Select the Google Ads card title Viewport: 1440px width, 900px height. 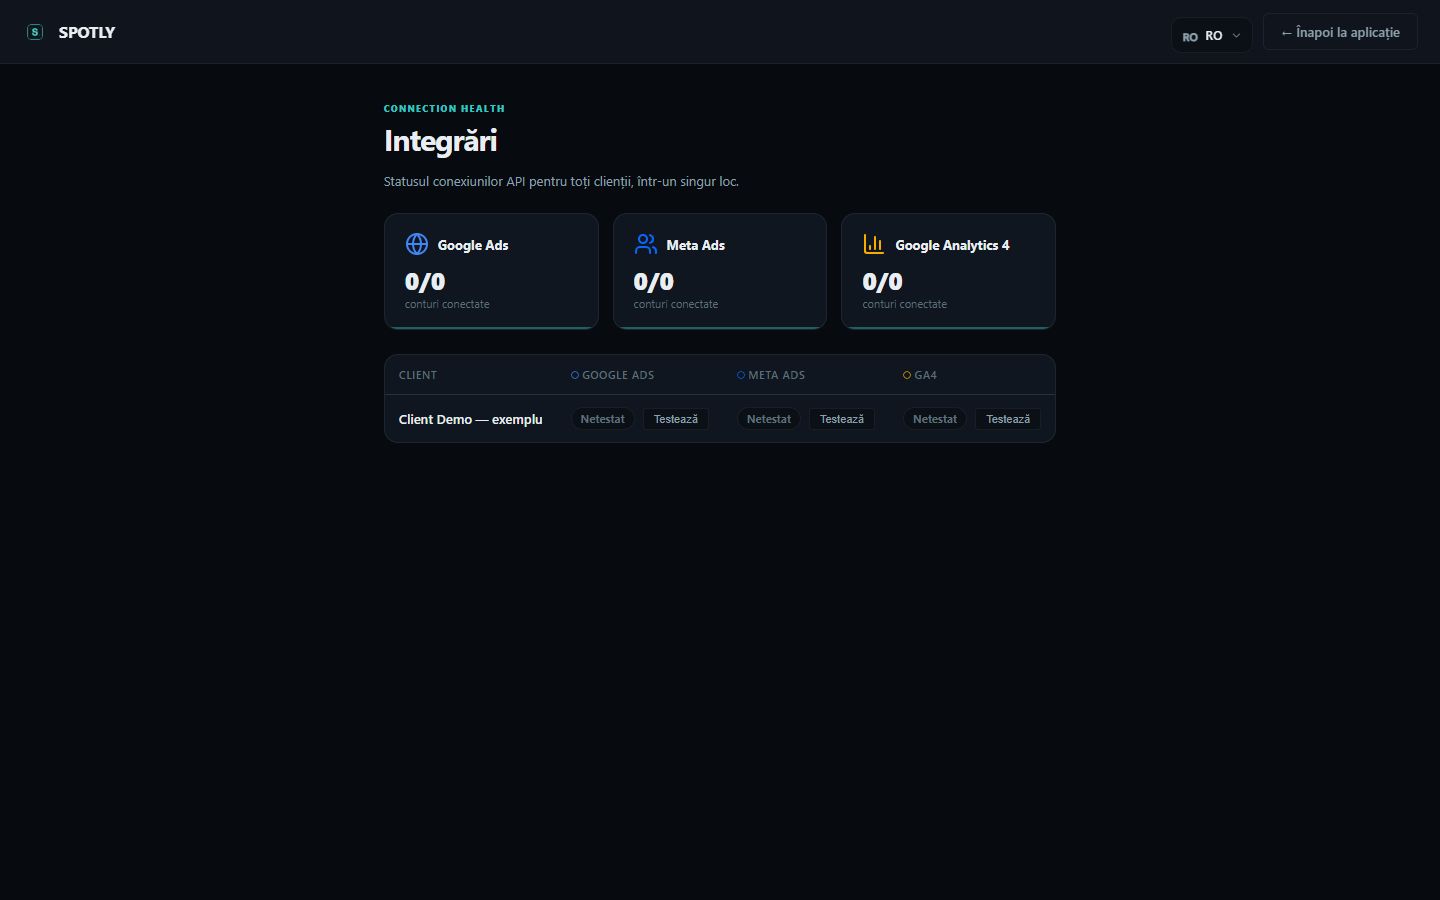(473, 245)
